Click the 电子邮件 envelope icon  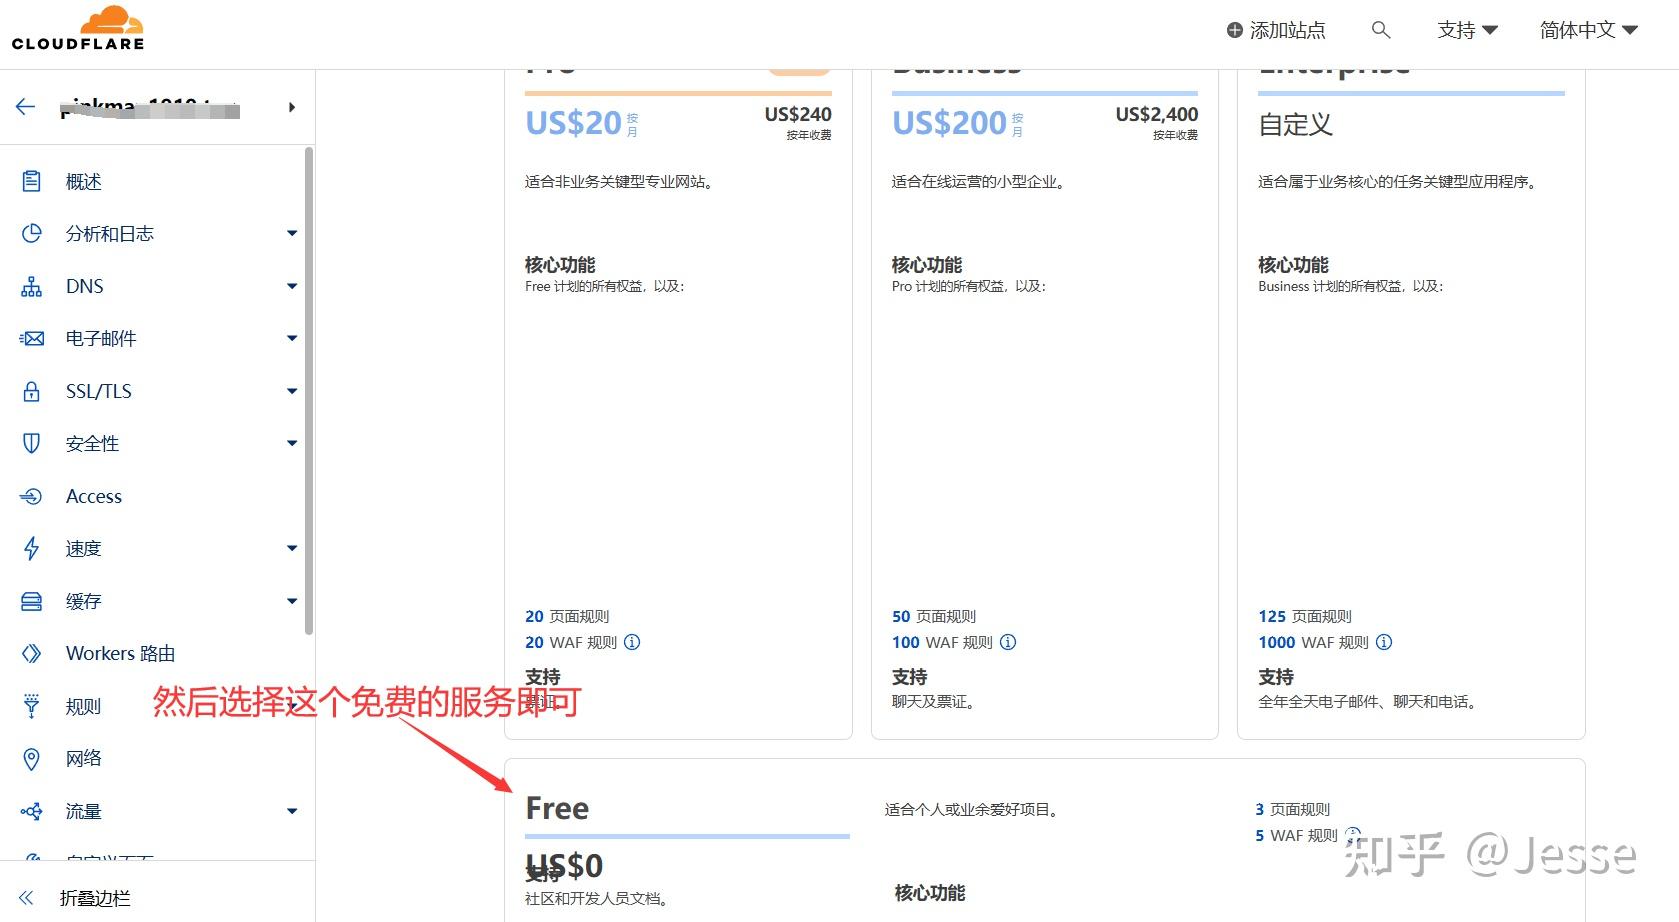point(32,338)
